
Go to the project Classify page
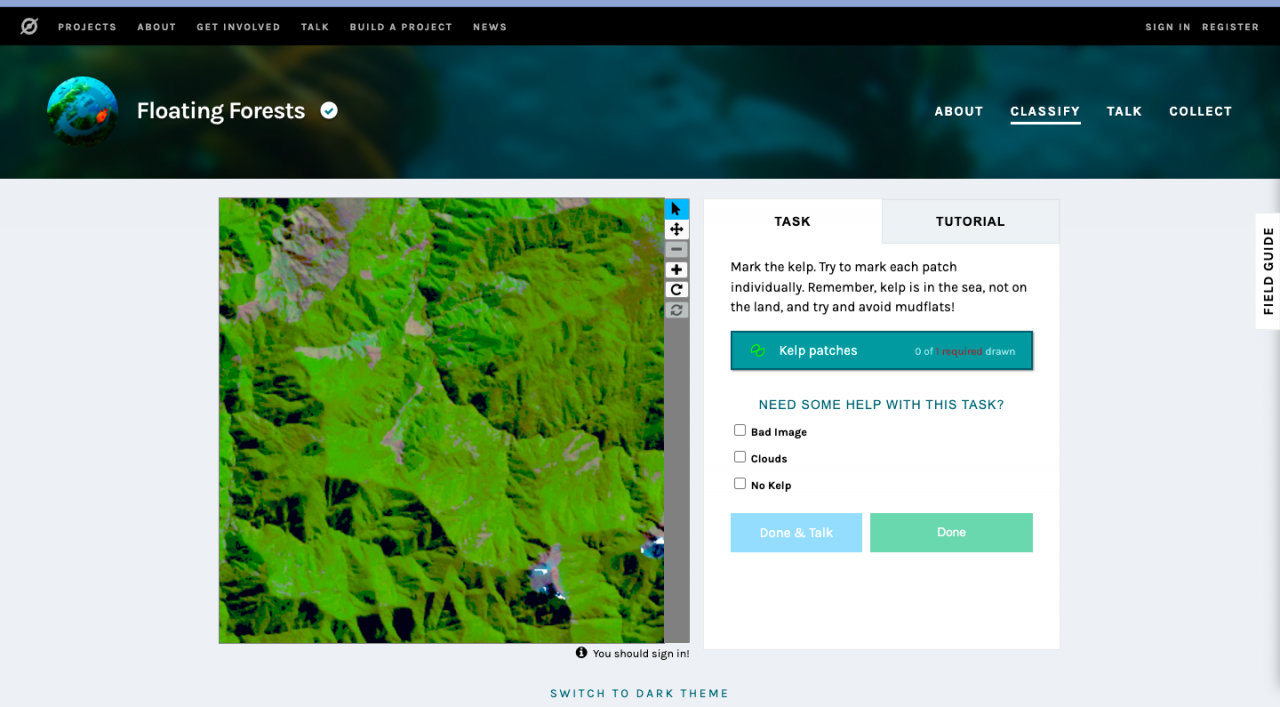pyautogui.click(x=1045, y=111)
